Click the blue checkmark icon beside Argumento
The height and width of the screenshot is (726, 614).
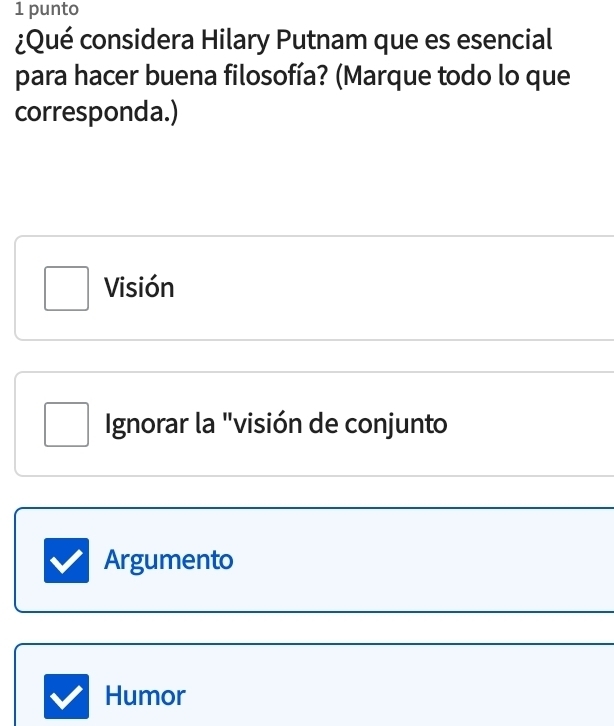pyautogui.click(x=65, y=560)
